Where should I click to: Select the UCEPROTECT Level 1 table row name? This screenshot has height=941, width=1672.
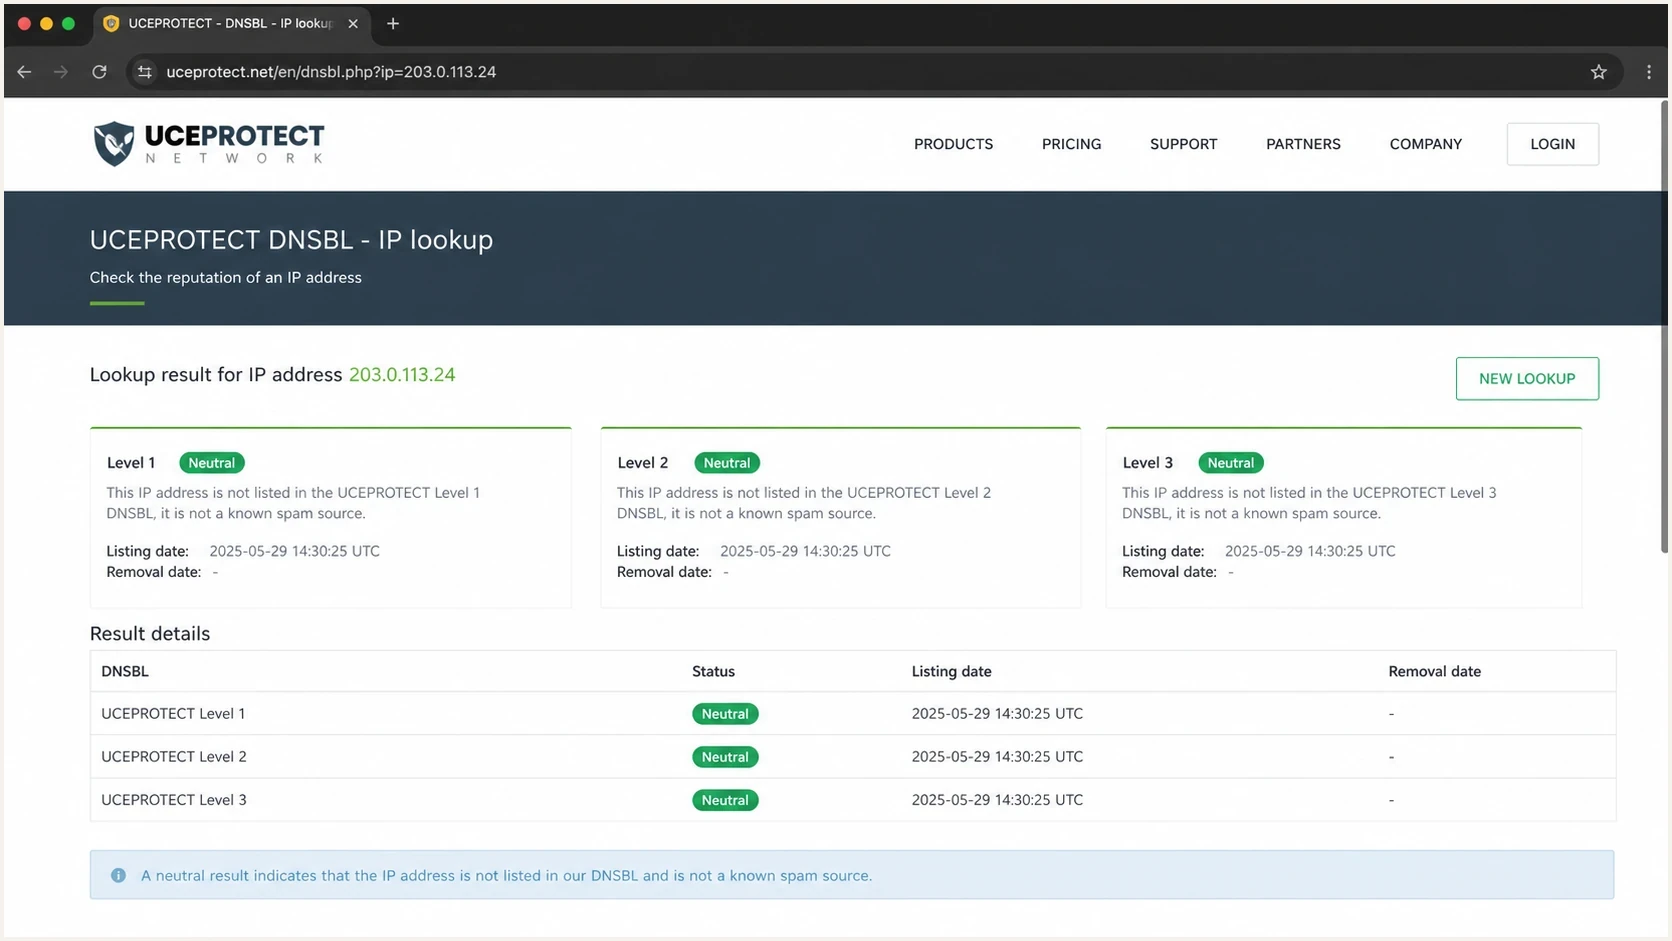click(173, 714)
